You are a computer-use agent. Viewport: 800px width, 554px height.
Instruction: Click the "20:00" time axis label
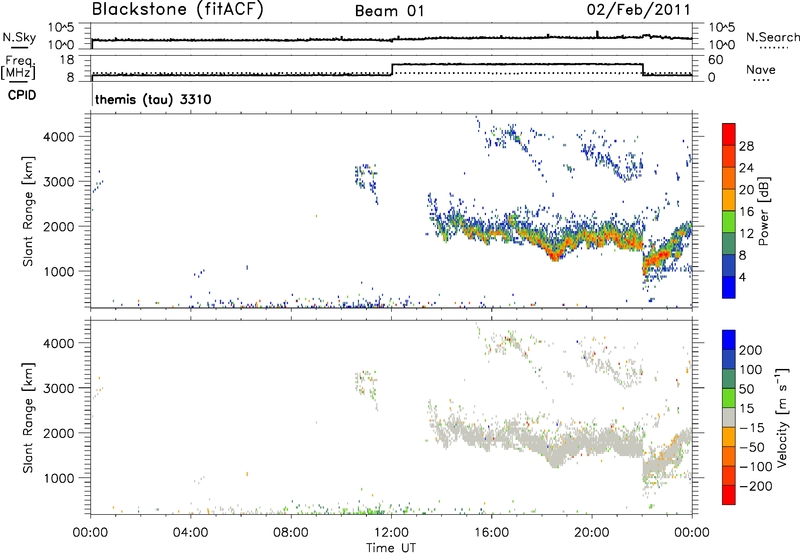point(592,533)
